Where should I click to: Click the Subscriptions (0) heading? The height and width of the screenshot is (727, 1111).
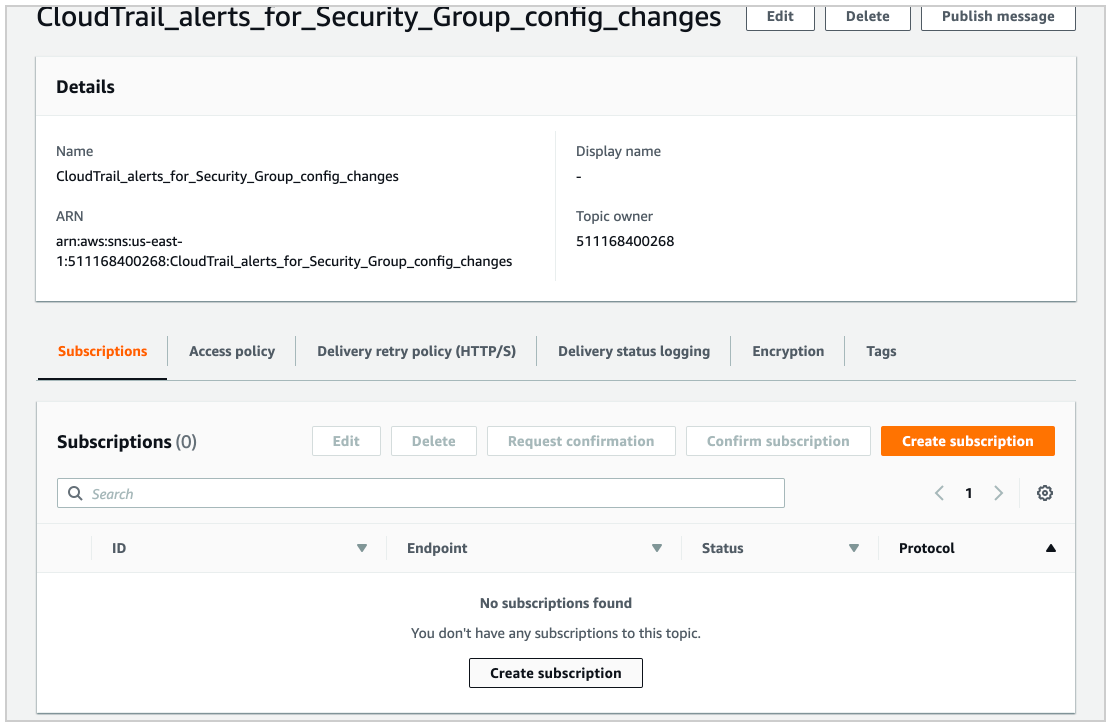[x=127, y=442]
